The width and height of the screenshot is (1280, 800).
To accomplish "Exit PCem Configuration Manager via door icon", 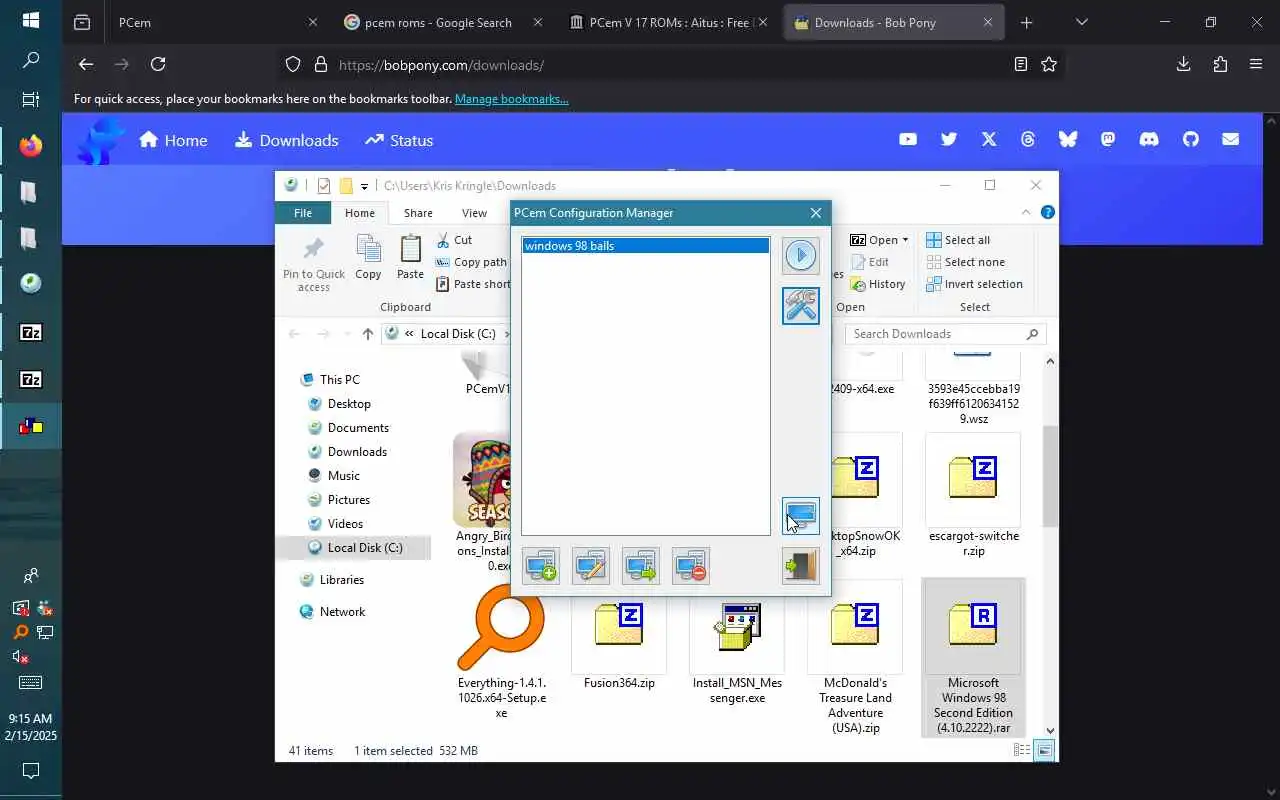I will (x=800, y=566).
